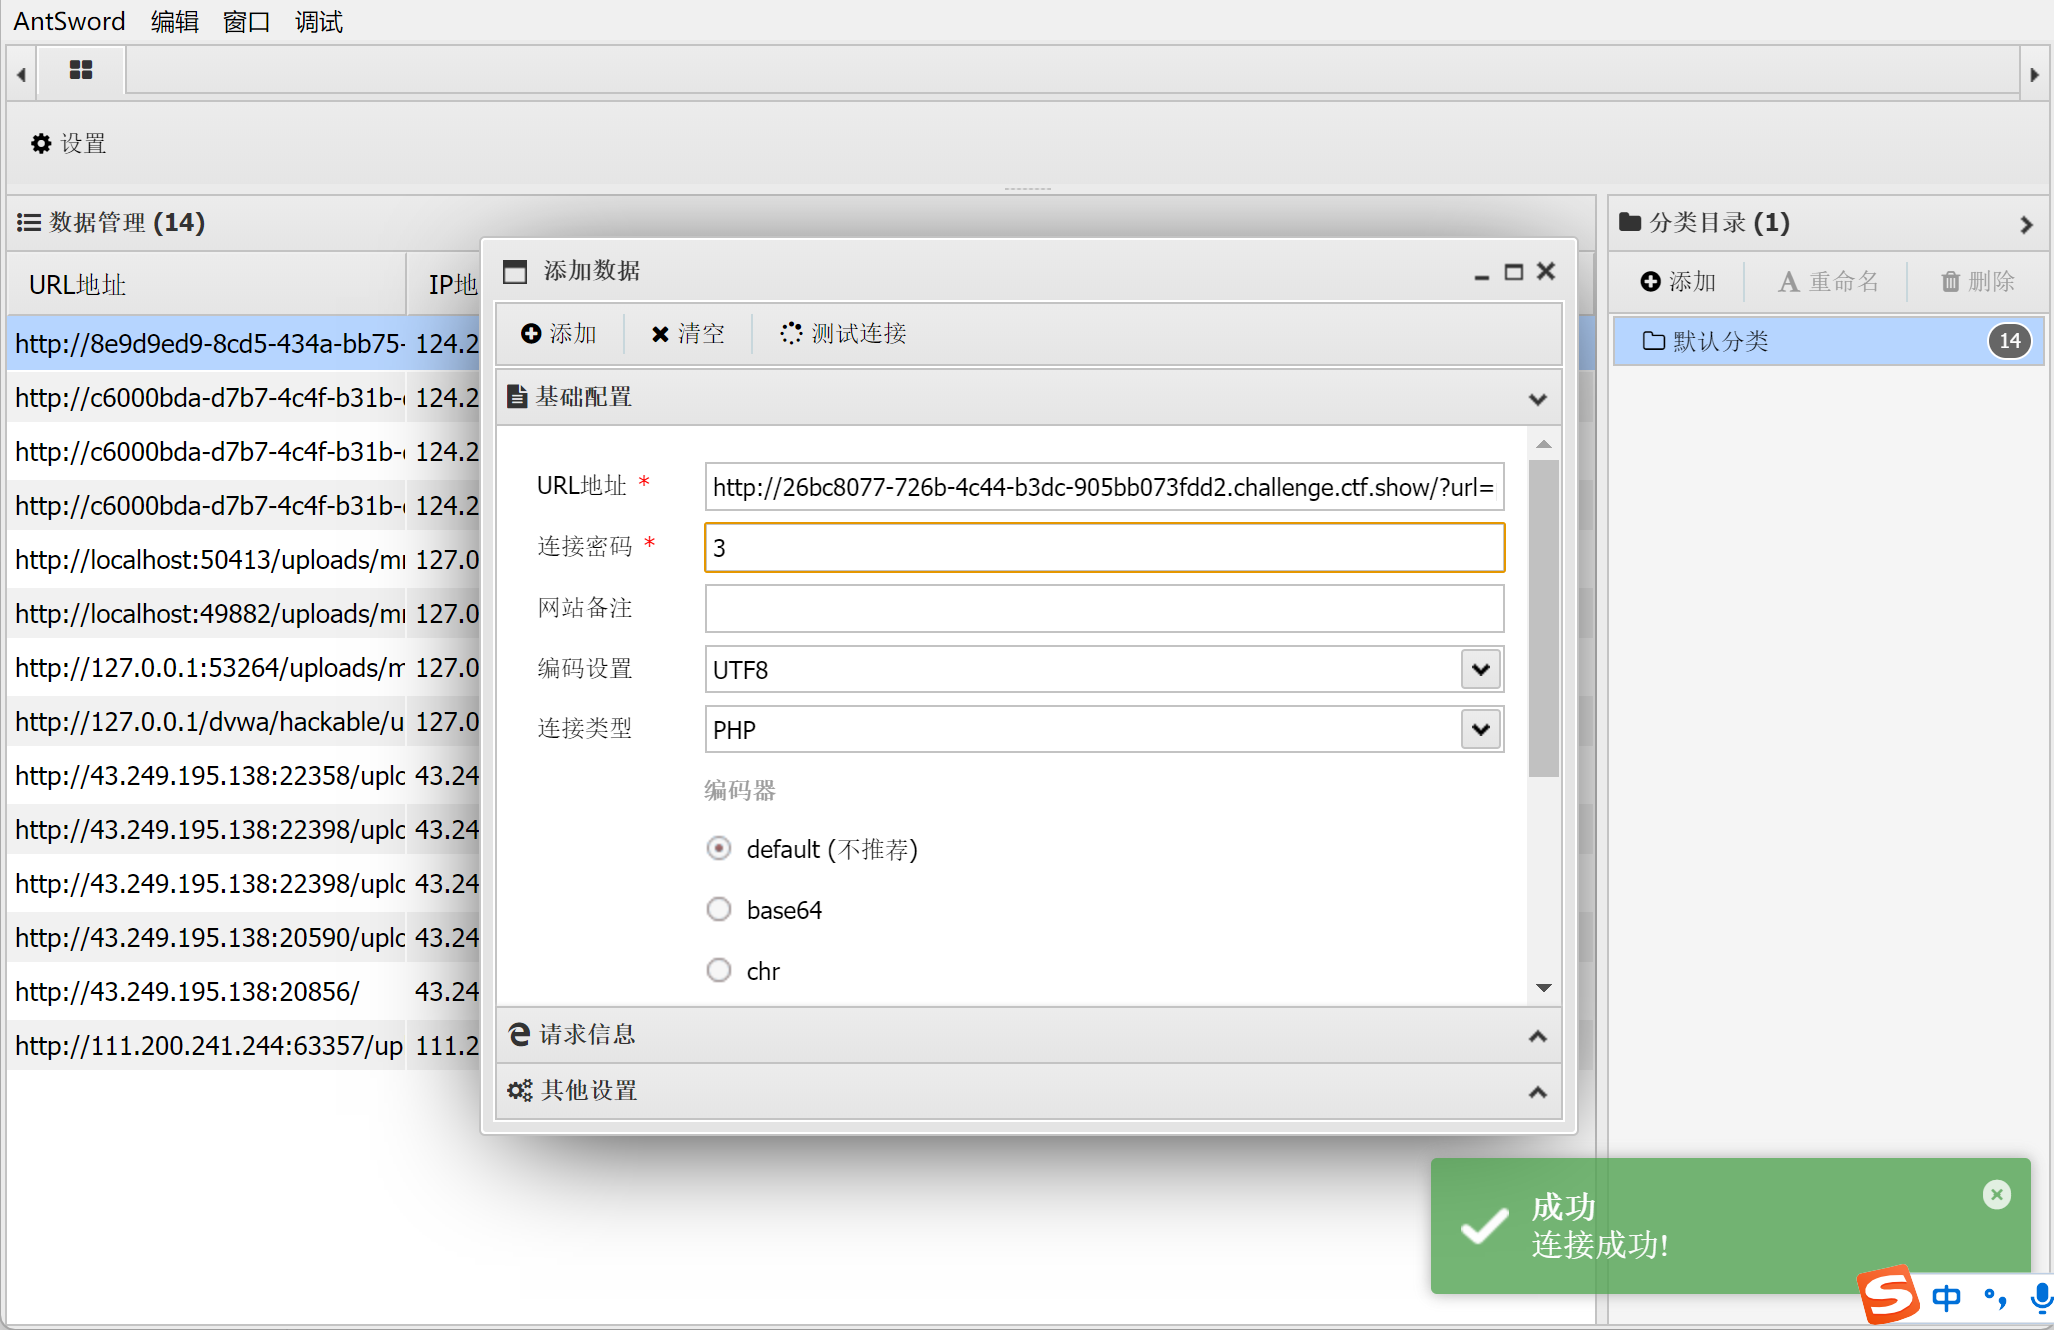Click the 清空 clear button

click(x=688, y=334)
